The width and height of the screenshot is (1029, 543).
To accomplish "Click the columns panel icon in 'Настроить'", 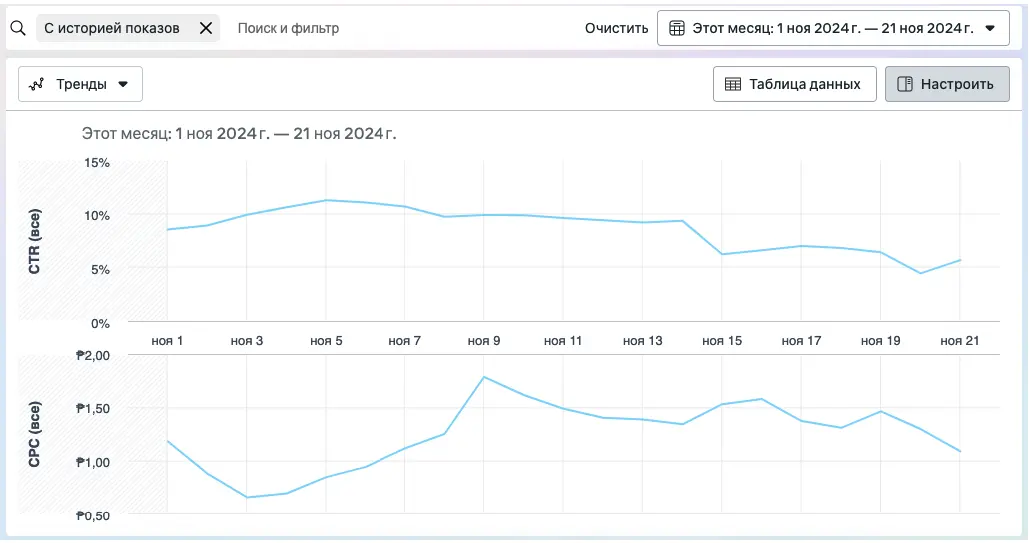I will 905,84.
